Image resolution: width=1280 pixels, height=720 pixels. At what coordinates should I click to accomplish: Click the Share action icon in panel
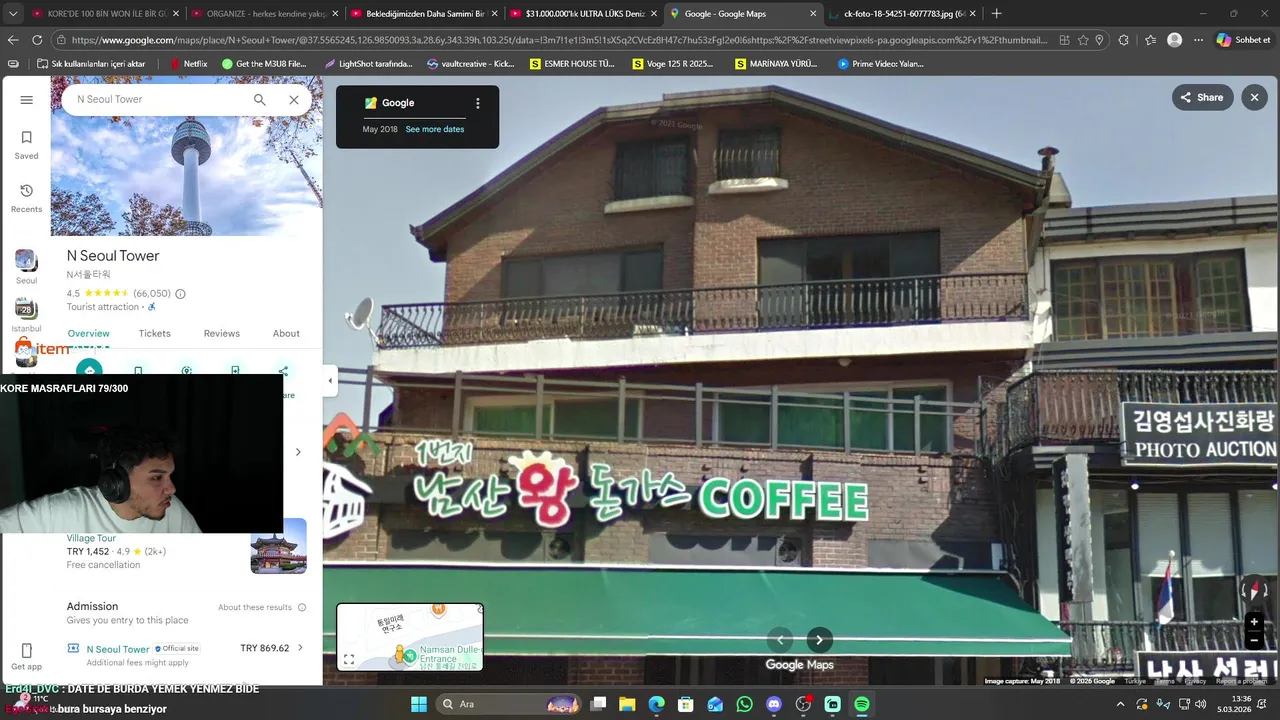click(283, 371)
